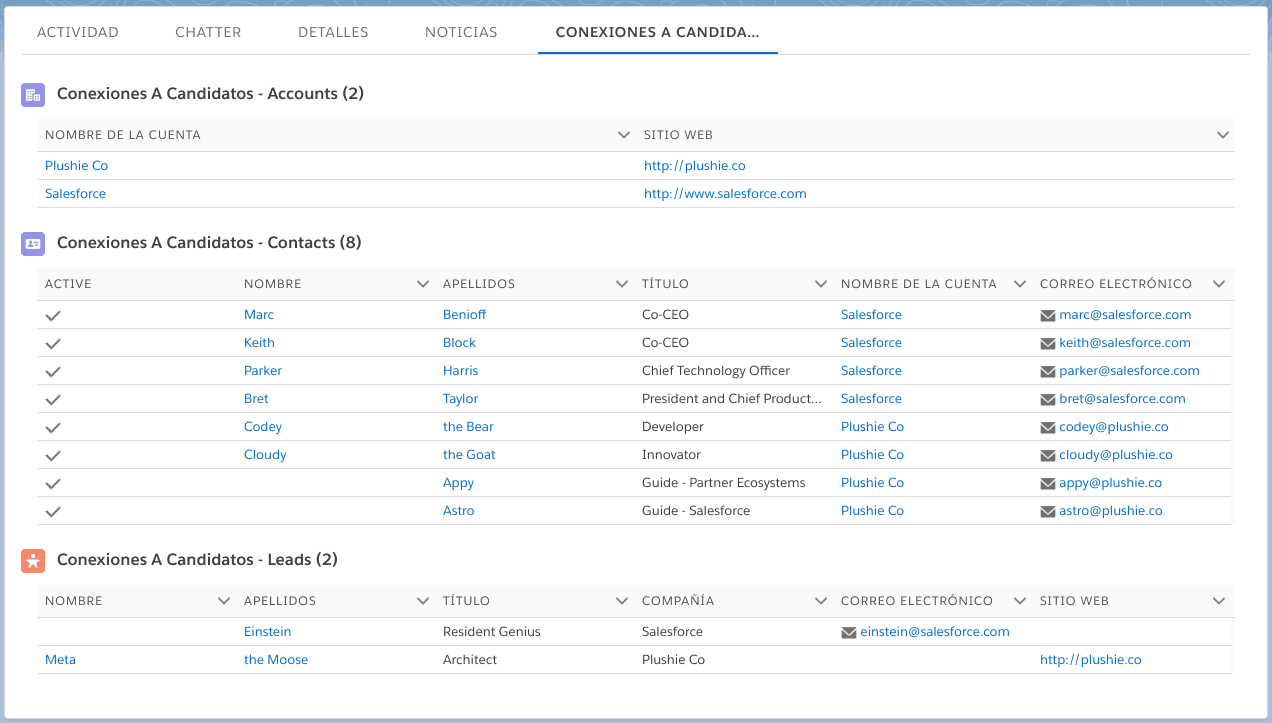The width and height of the screenshot is (1272, 723).
Task: Click envelope icon beside einstein@salesforce.com
Action: click(x=849, y=632)
